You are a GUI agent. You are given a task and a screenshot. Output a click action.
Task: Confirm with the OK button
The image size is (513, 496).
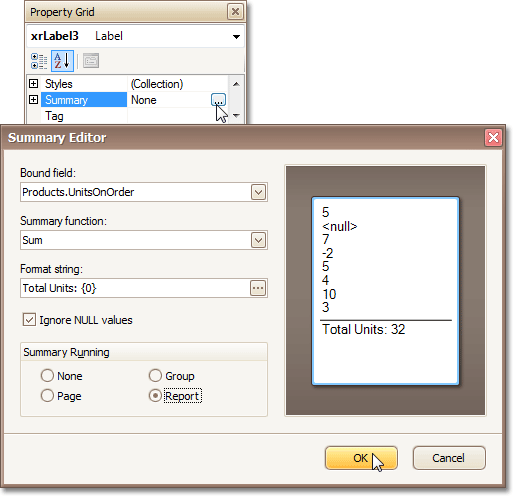(361, 458)
